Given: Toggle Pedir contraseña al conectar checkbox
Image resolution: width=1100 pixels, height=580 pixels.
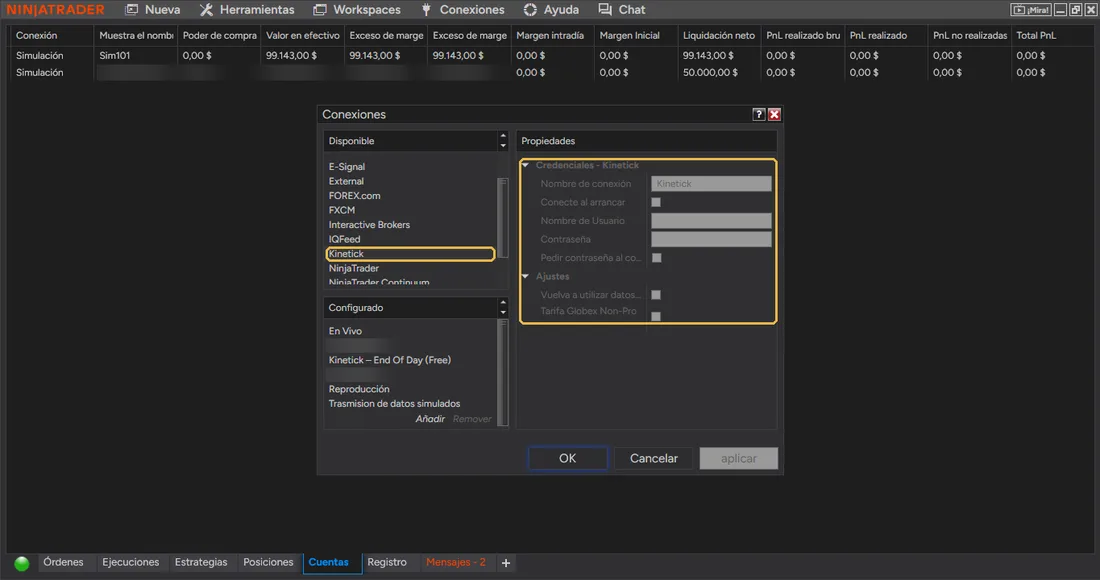Looking at the screenshot, I should click(657, 258).
